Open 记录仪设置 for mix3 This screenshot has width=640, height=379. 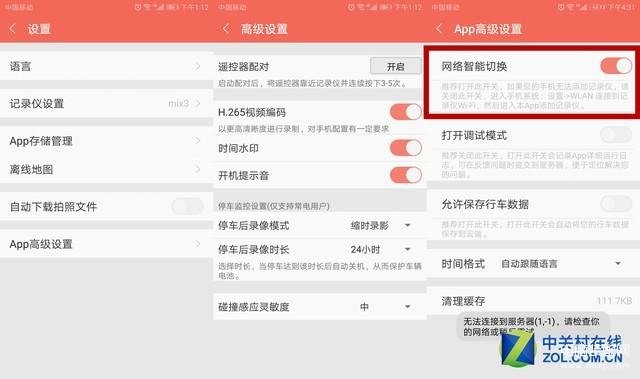pyautogui.click(x=106, y=104)
